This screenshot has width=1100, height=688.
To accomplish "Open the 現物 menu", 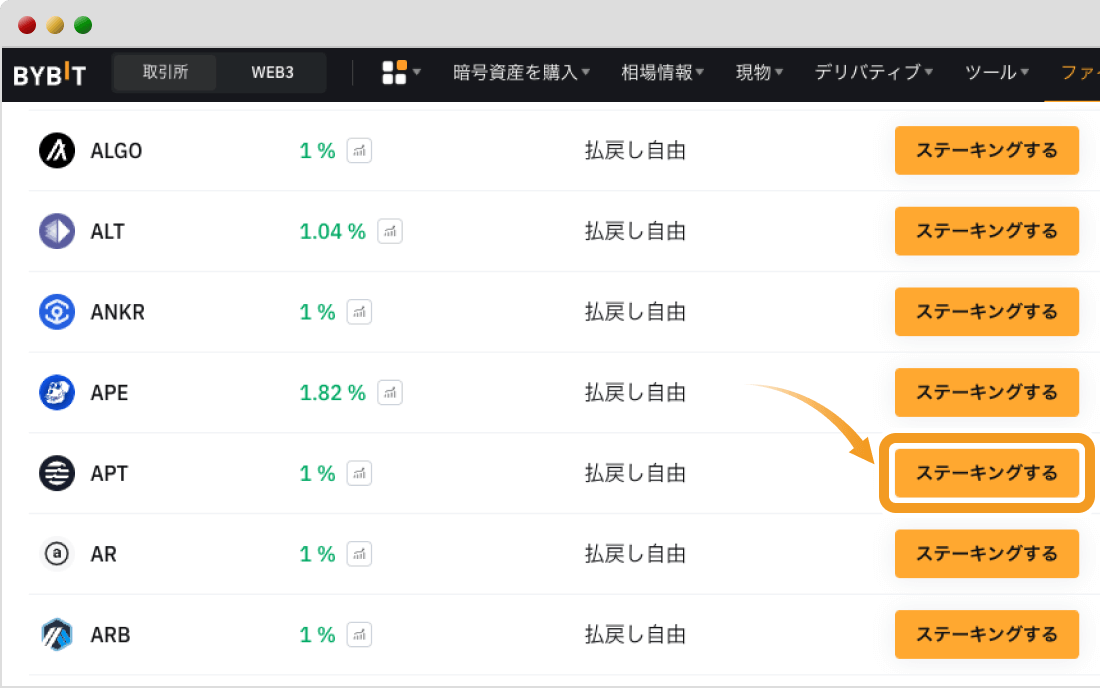I will pyautogui.click(x=759, y=72).
